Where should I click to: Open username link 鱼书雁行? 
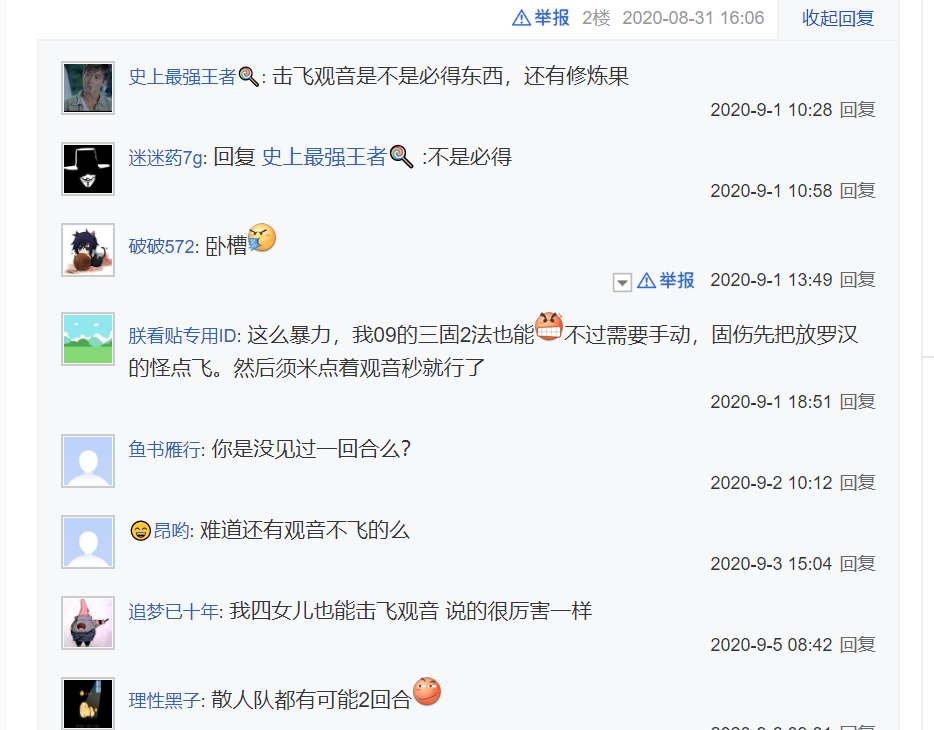click(x=164, y=449)
